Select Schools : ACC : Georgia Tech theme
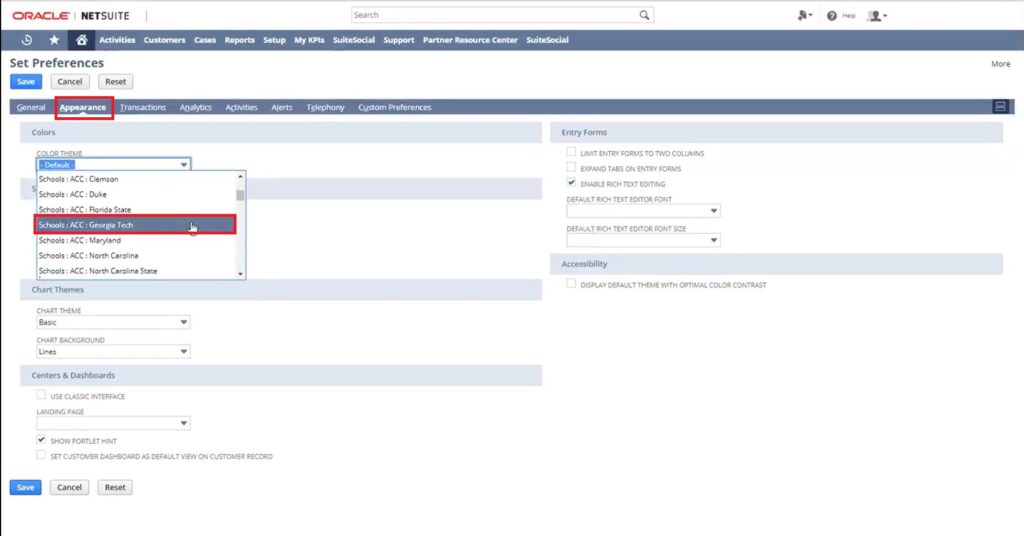Screen dimensions: 1024x536 tap(136, 225)
